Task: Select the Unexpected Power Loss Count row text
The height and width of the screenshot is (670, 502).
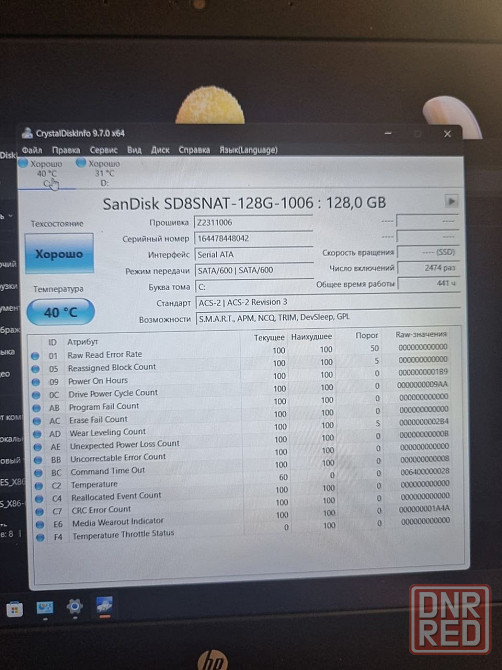Action: (x=125, y=444)
